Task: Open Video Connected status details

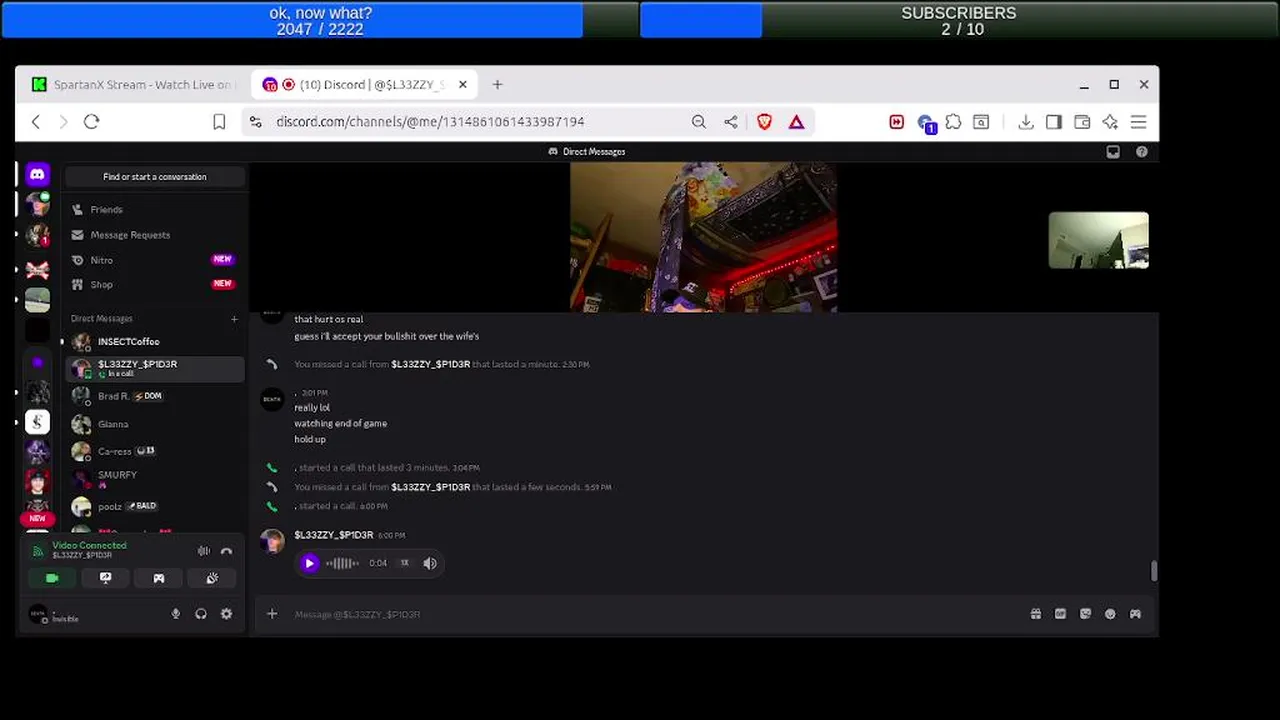Action: coord(89,546)
